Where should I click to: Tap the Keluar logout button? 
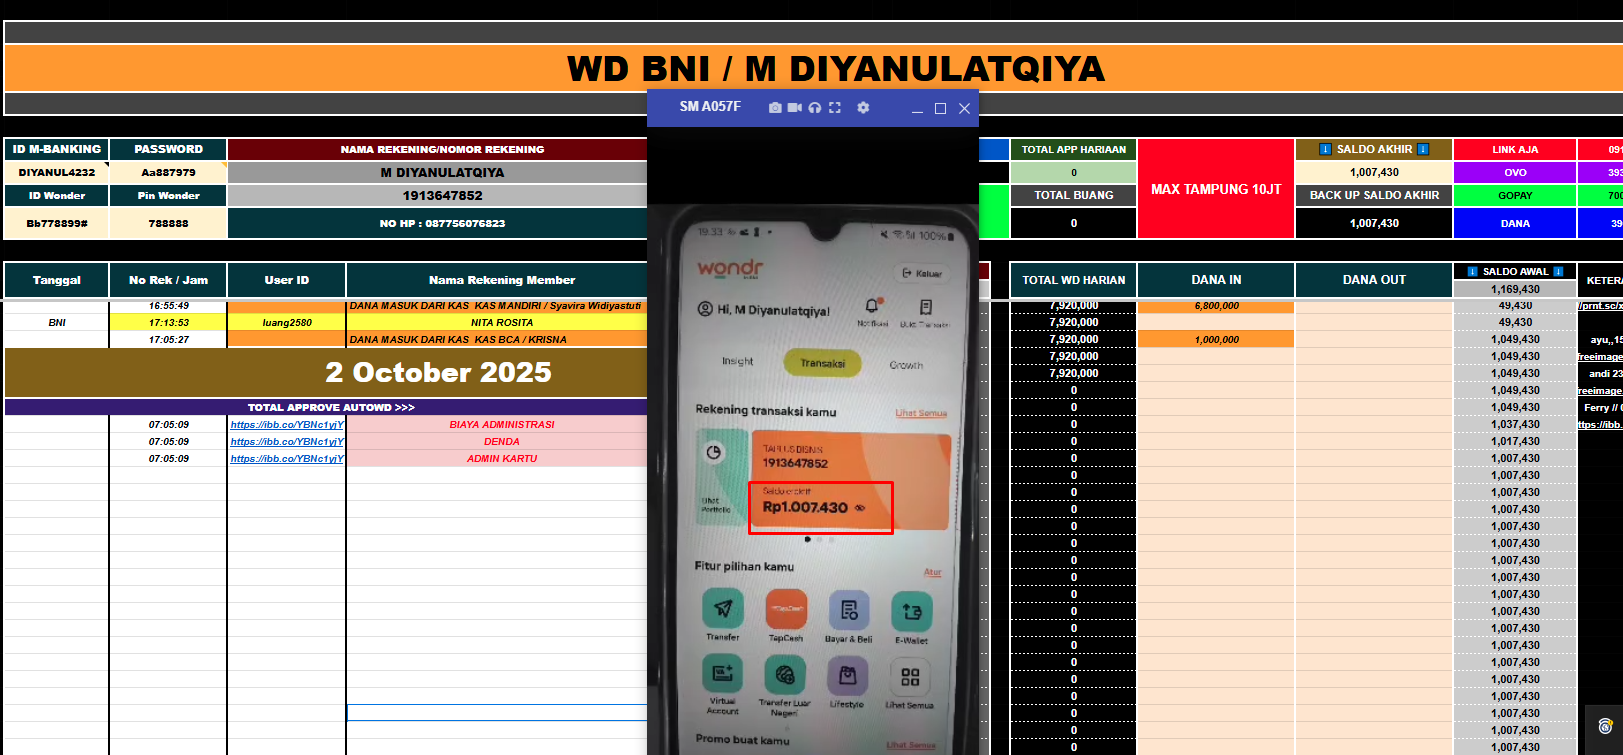[922, 273]
